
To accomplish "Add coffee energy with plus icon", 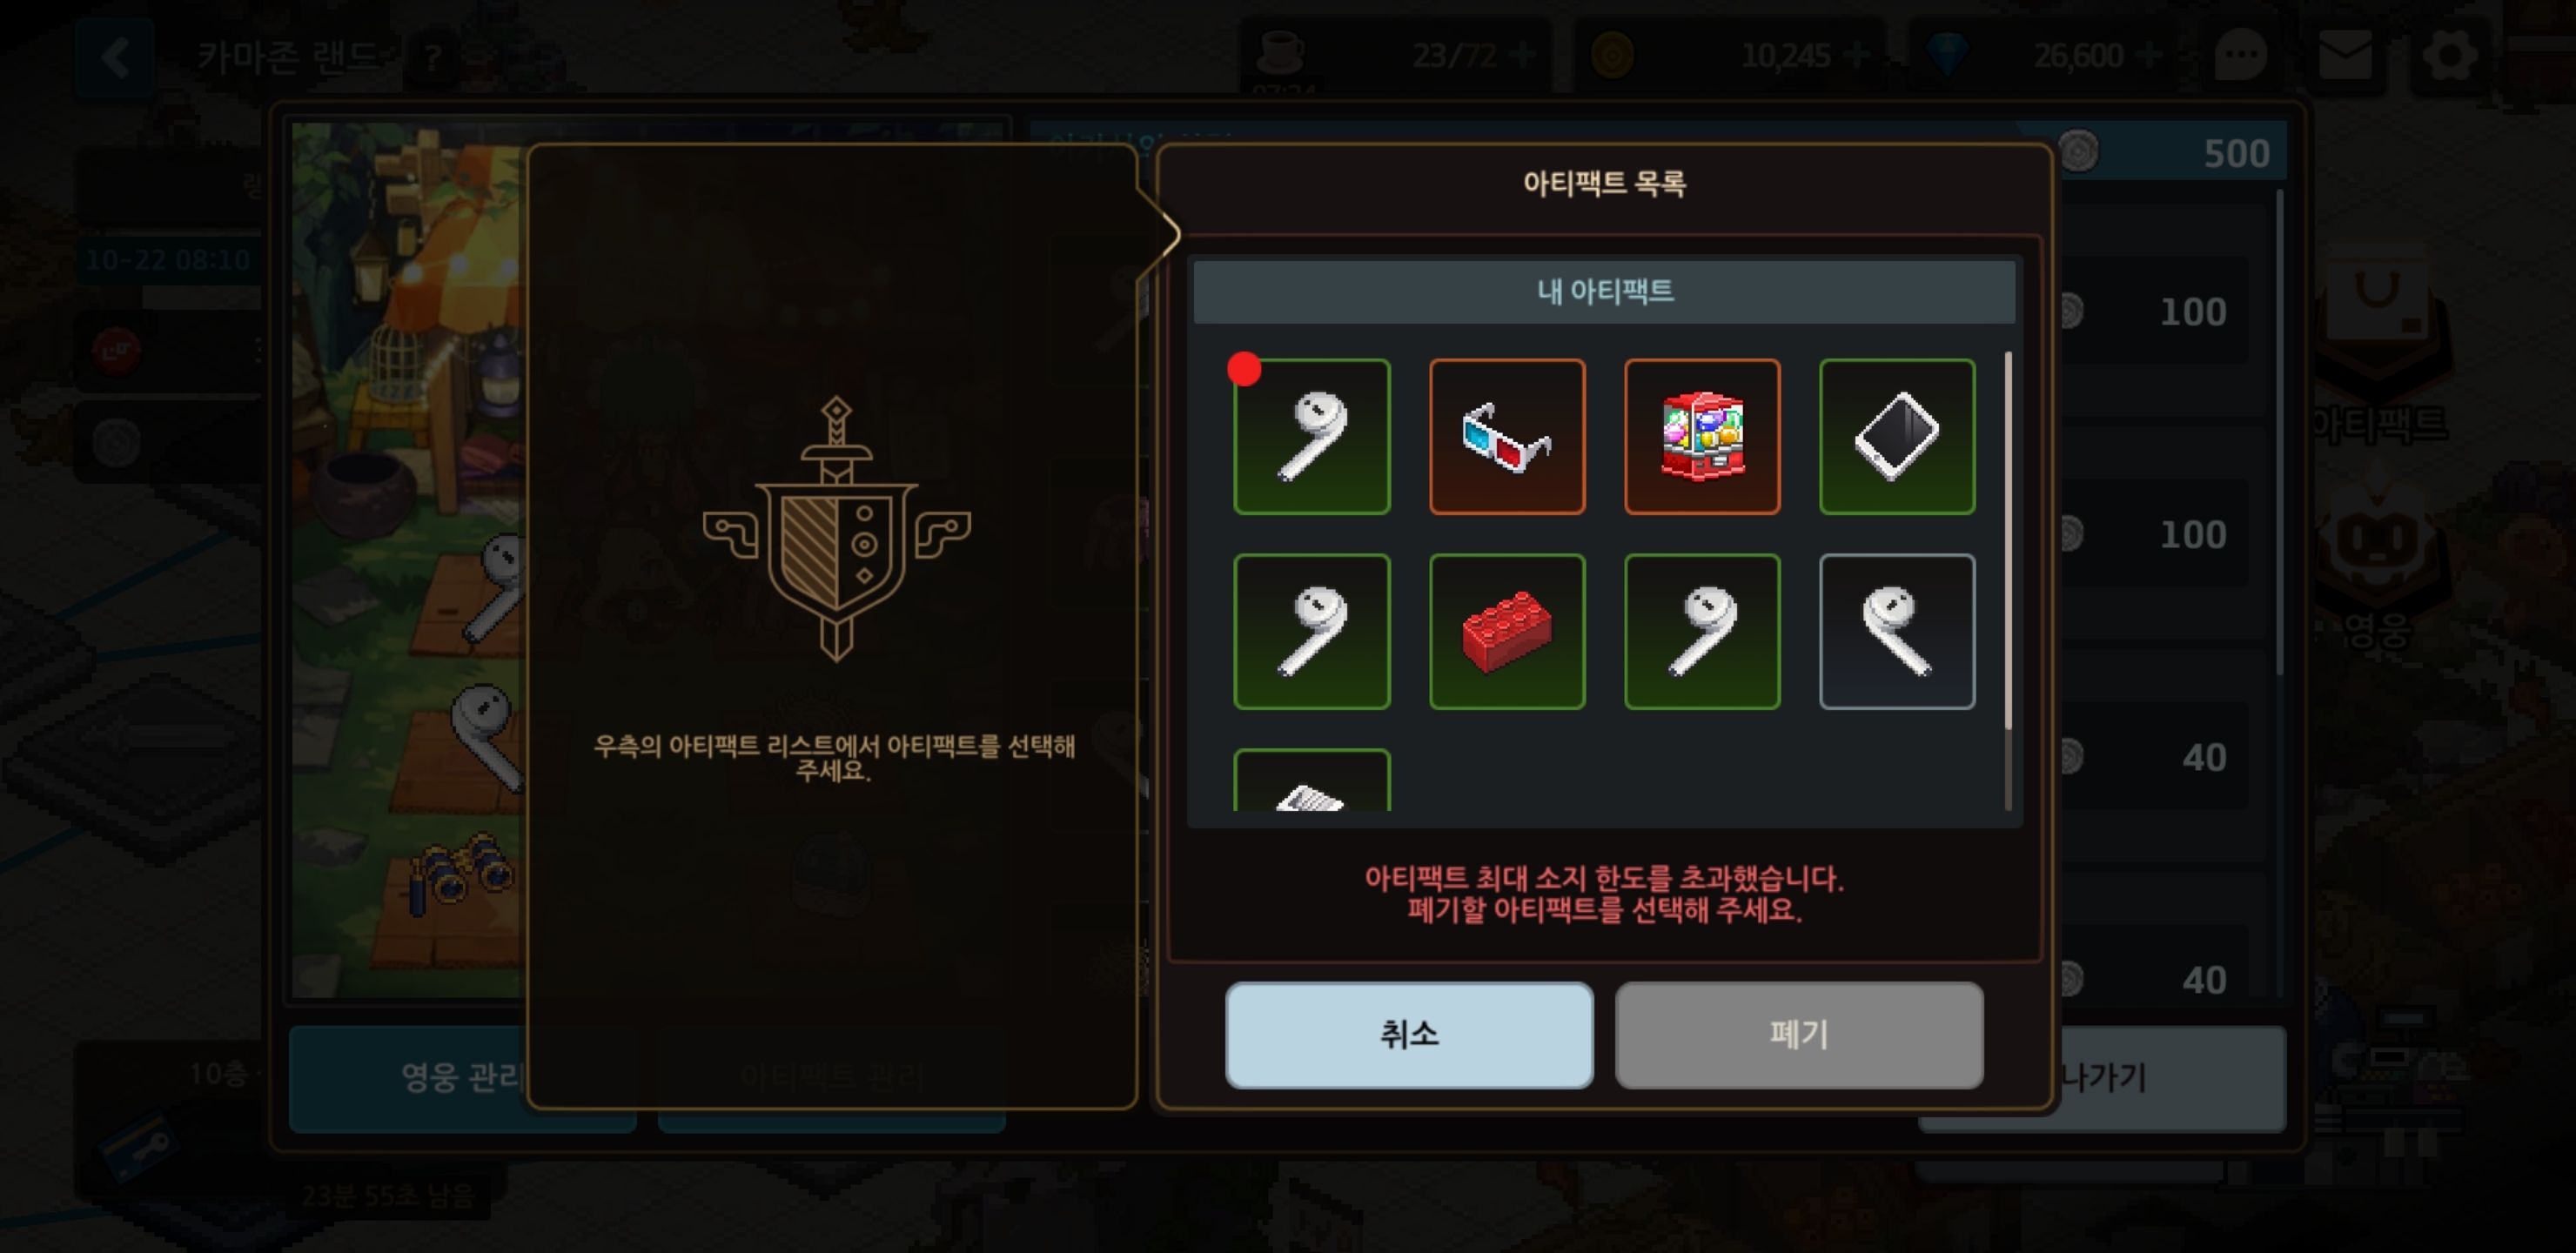I will point(1522,55).
